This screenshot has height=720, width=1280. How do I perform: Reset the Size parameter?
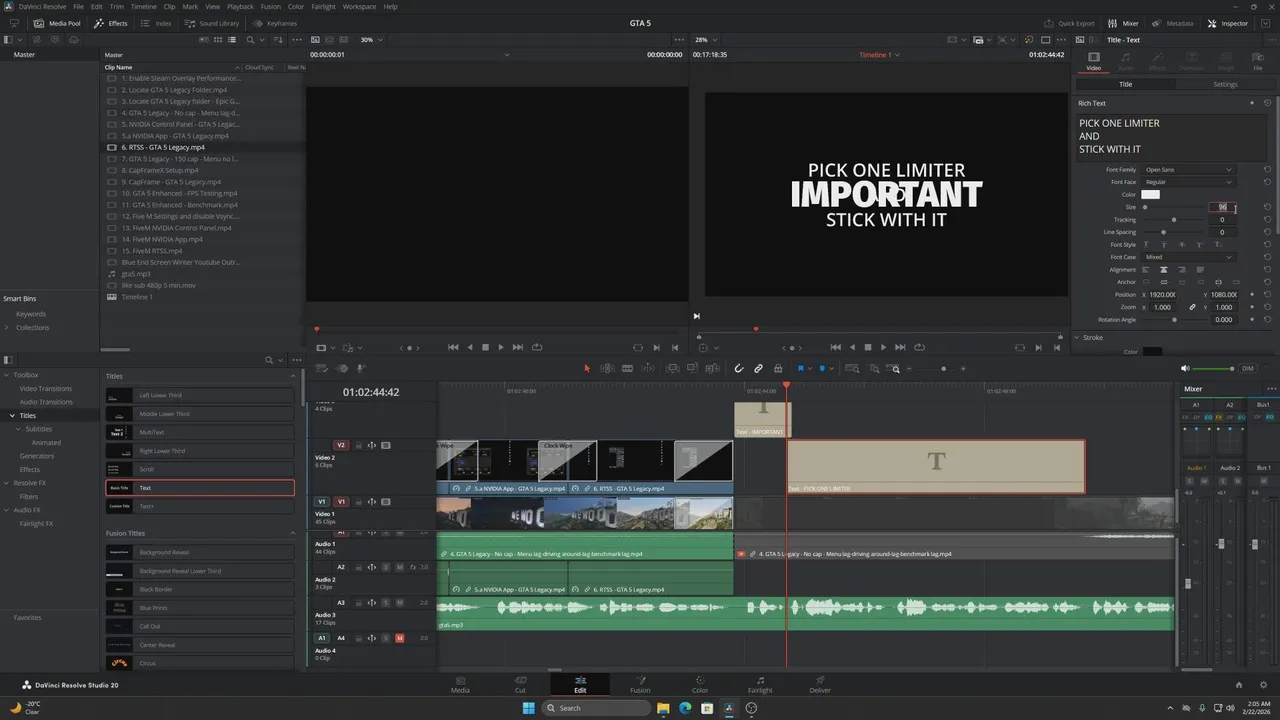tap(1267, 207)
